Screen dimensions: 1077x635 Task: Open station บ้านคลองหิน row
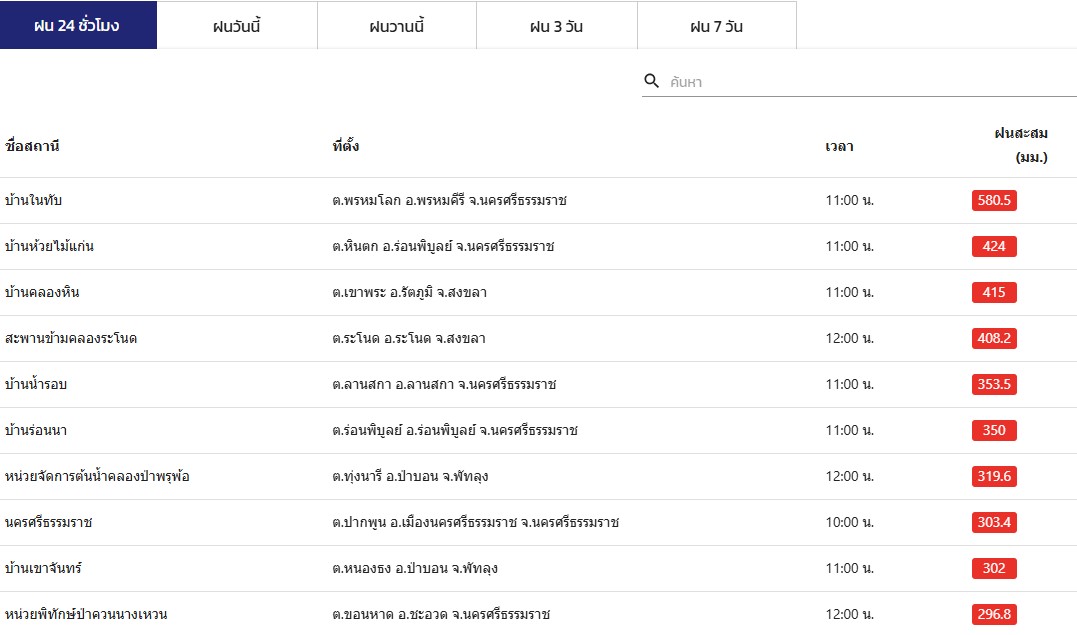[x=42, y=292]
